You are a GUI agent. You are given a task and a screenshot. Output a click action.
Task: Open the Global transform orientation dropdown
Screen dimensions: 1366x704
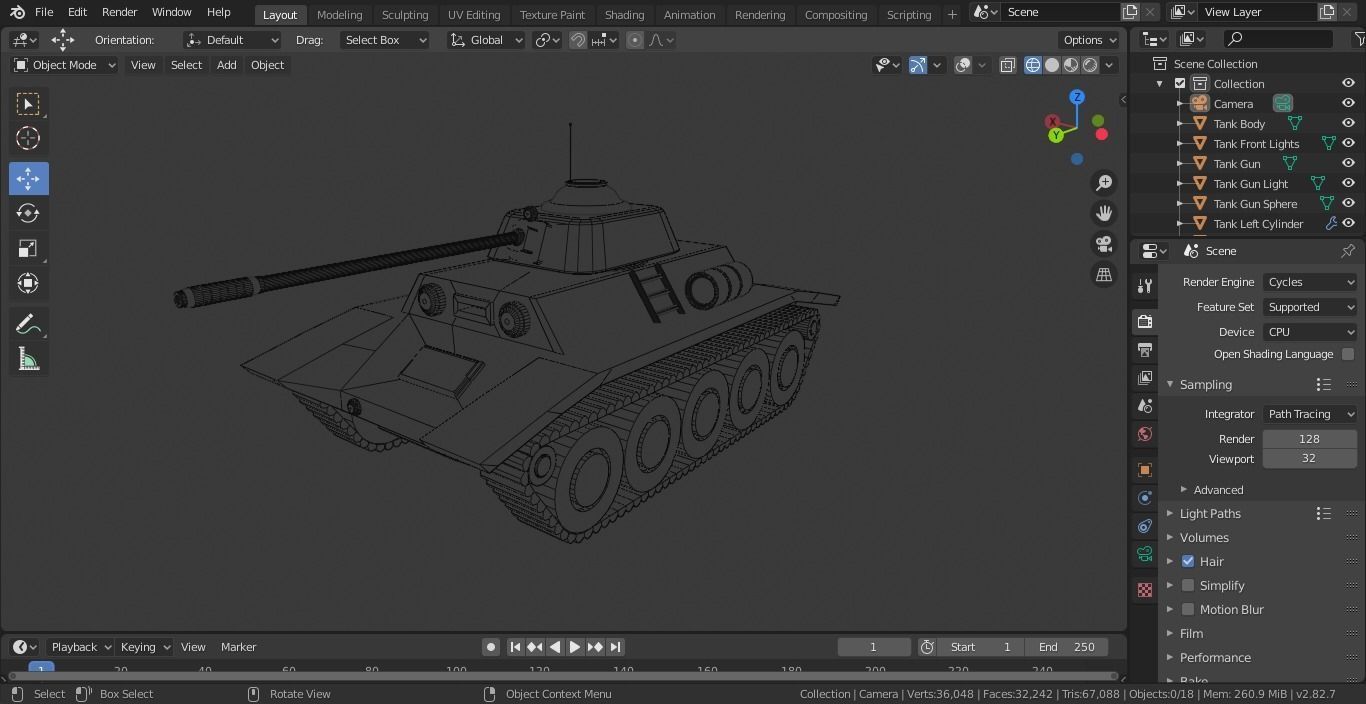pos(486,40)
